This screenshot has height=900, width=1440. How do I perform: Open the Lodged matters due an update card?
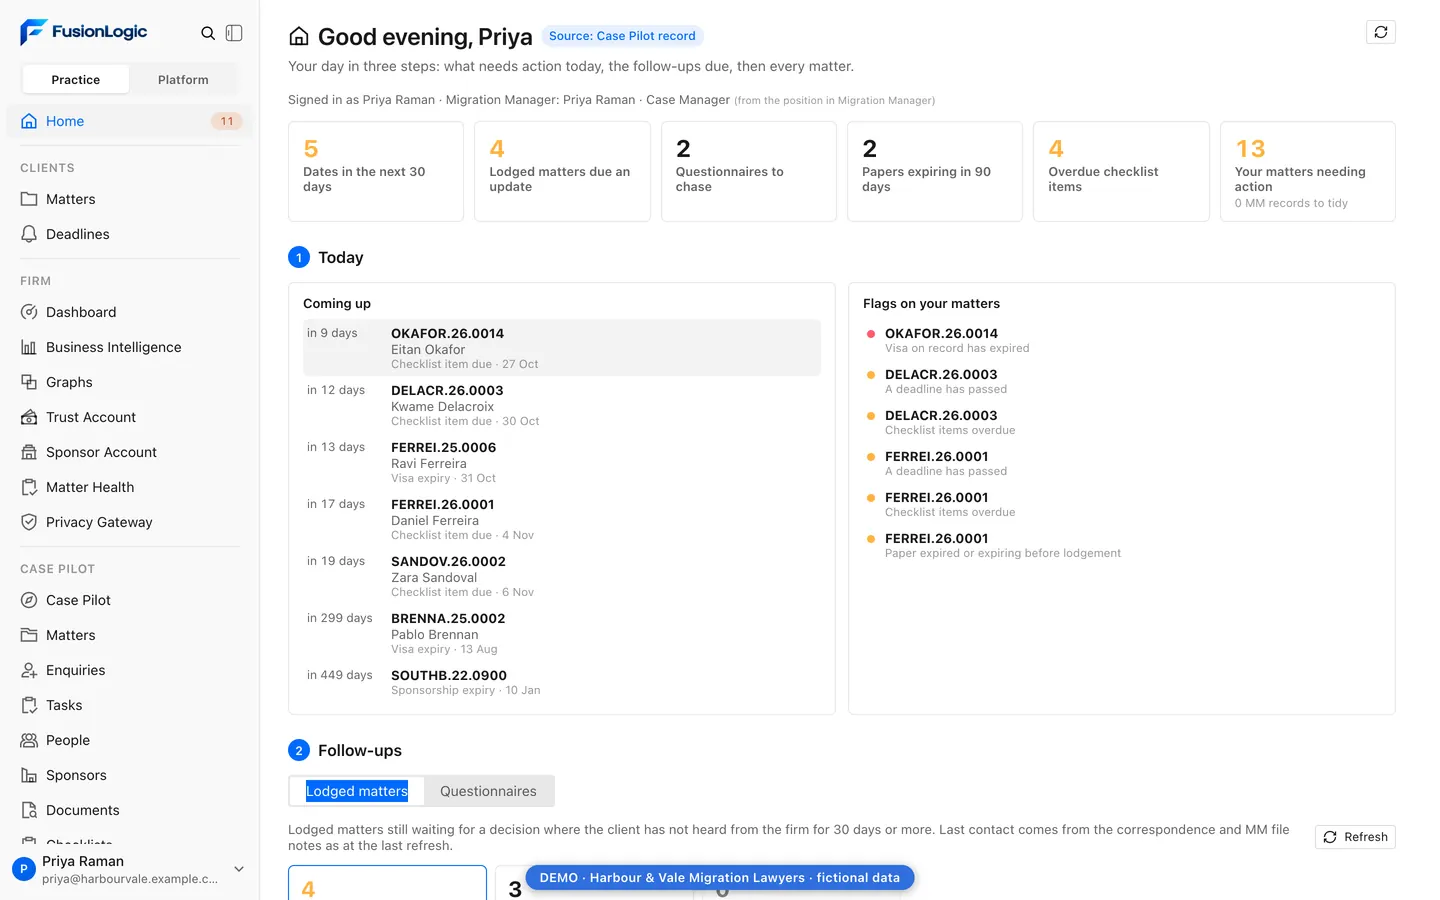(x=562, y=171)
